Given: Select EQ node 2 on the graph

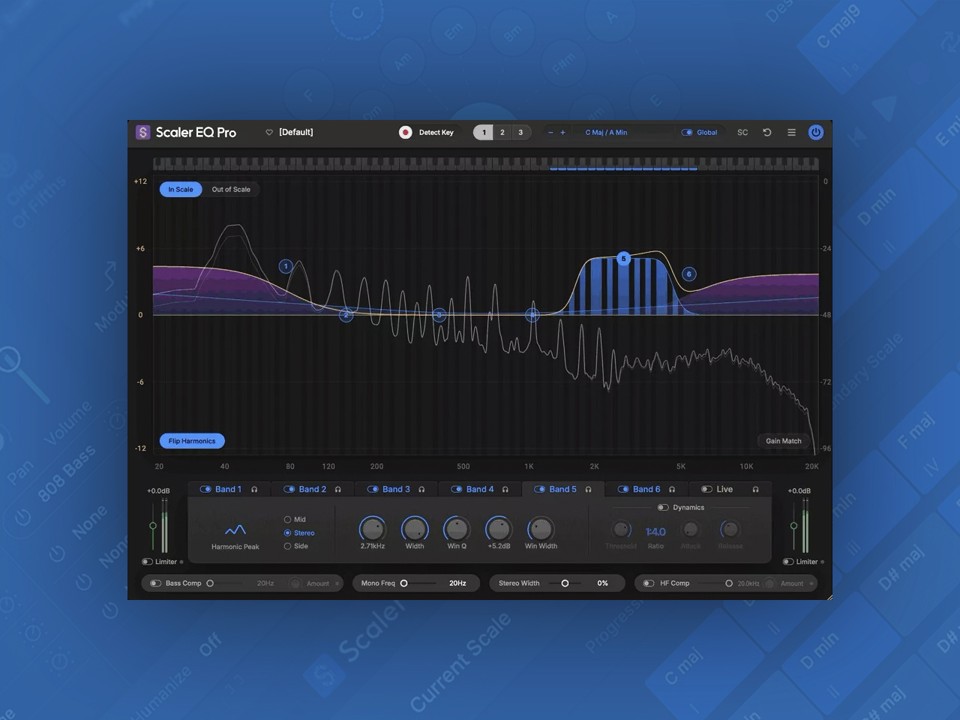Looking at the screenshot, I should point(346,315).
